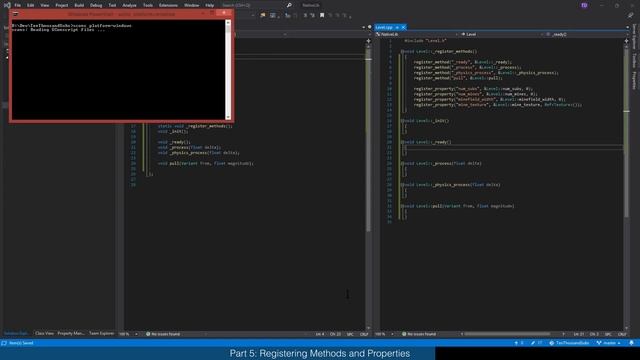Open the Help menu
The width and height of the screenshot is (640, 360).
click(209, 5)
